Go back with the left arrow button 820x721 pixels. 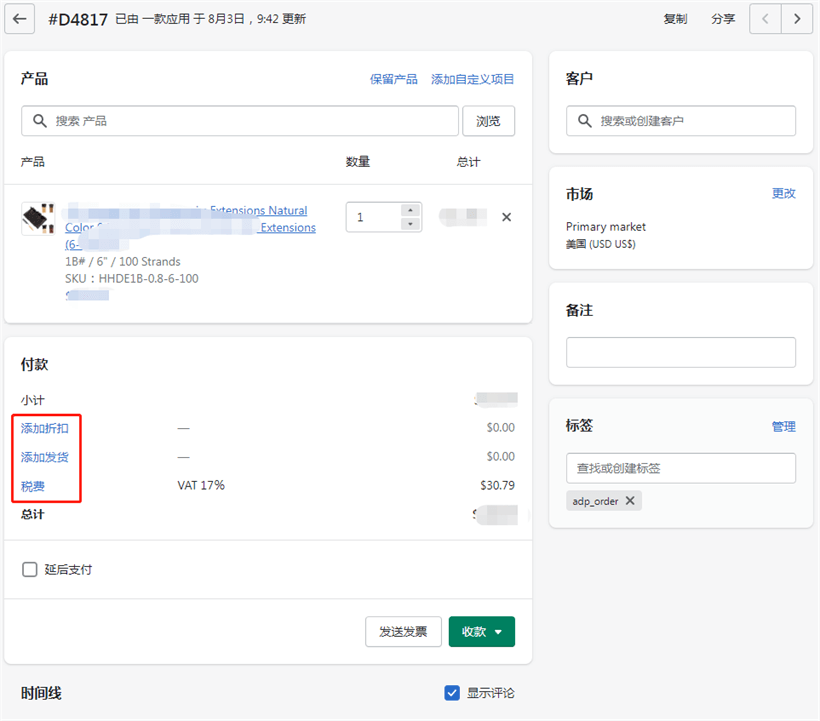pyautogui.click(x=19, y=19)
